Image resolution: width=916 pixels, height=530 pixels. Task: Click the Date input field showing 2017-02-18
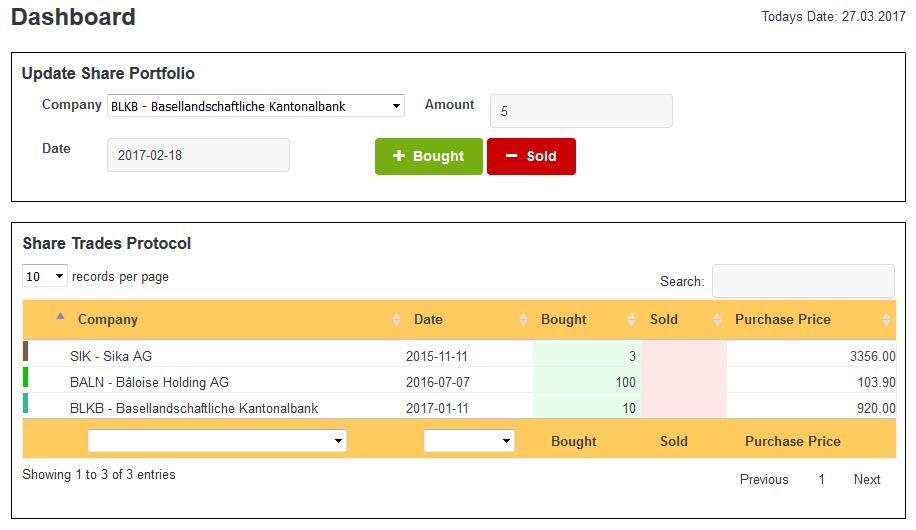pos(198,155)
